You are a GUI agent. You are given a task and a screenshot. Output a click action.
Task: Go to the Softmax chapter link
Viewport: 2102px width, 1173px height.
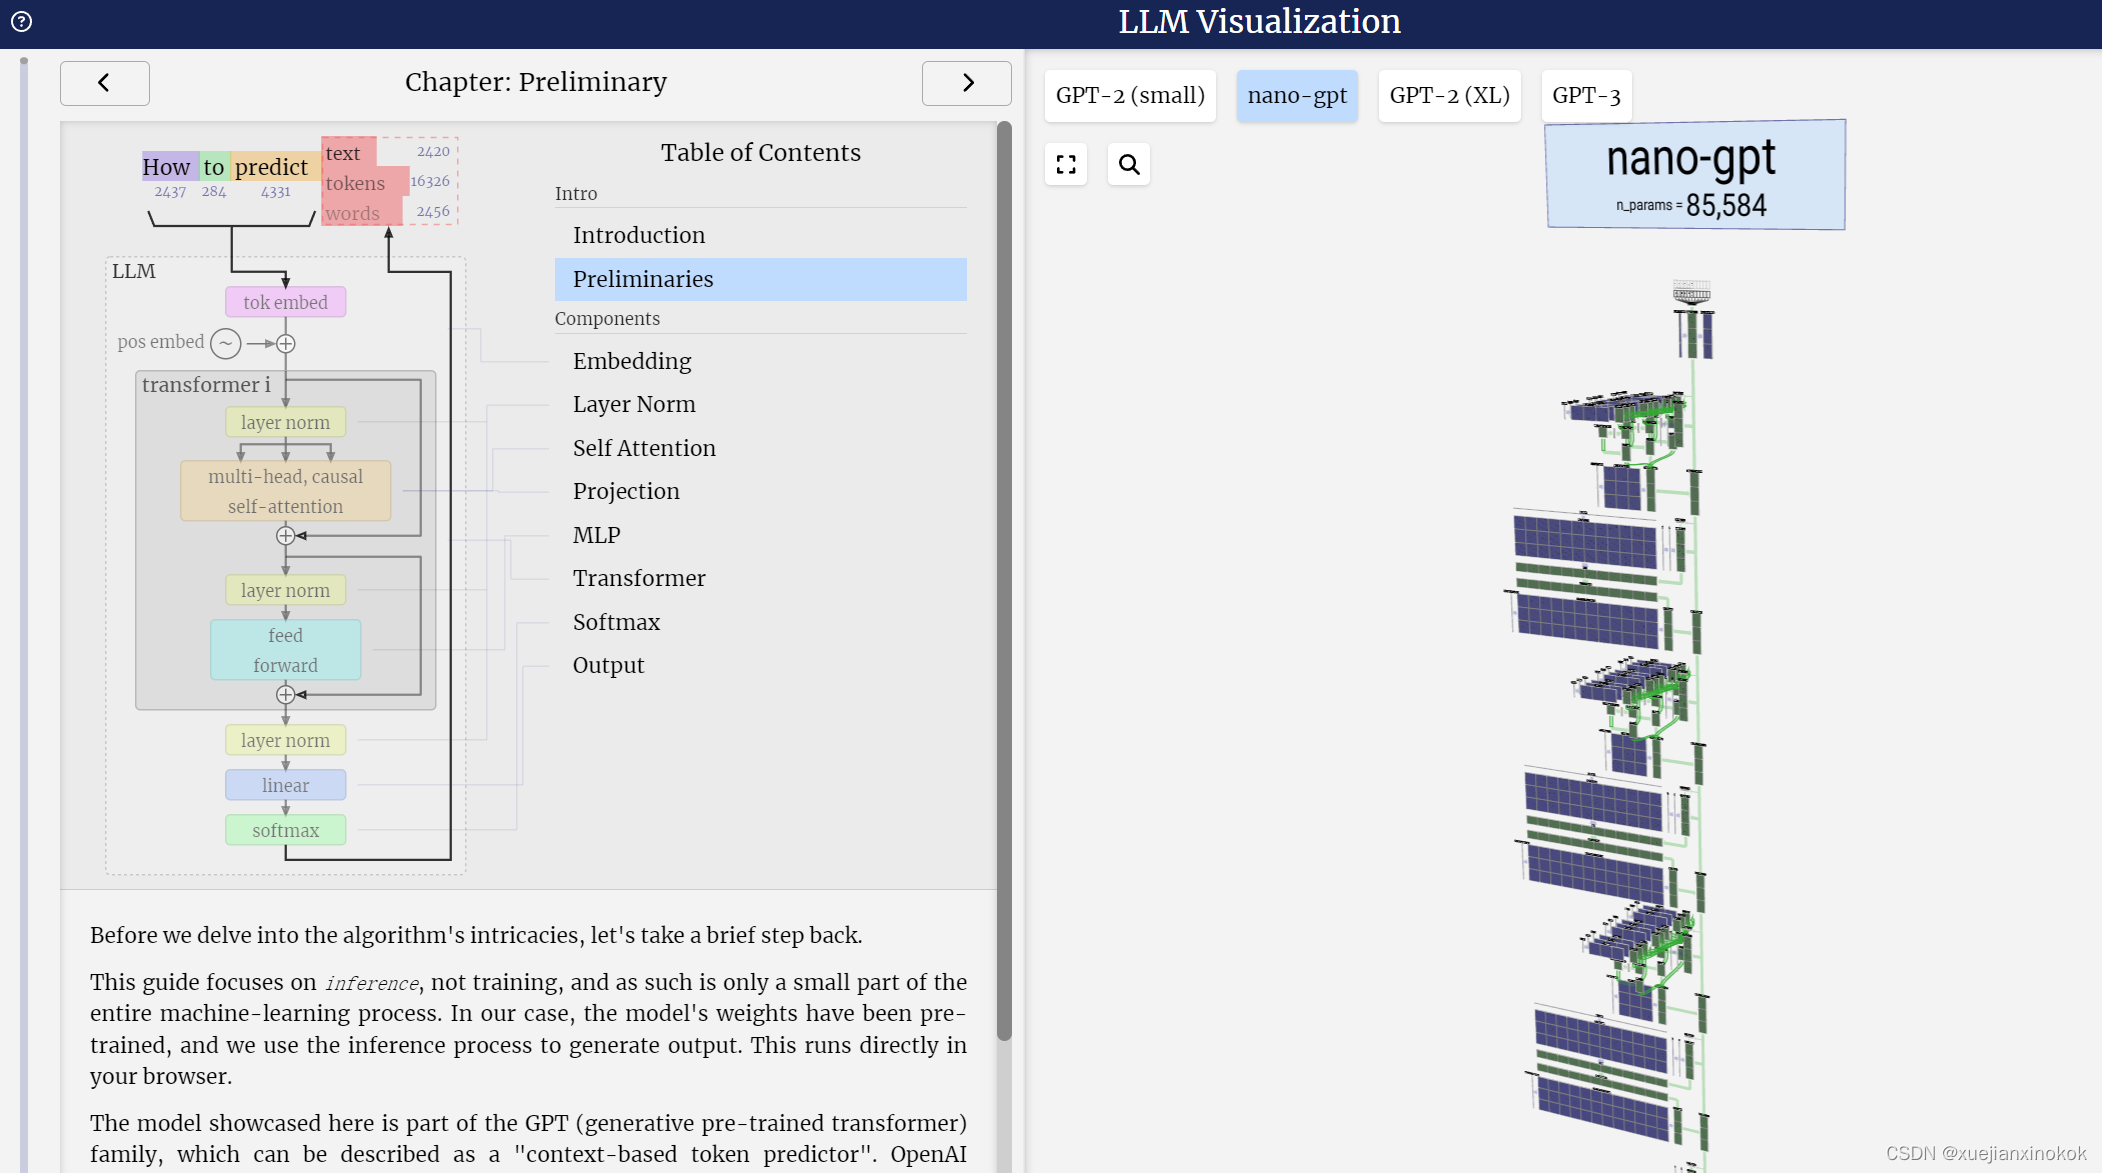(616, 622)
